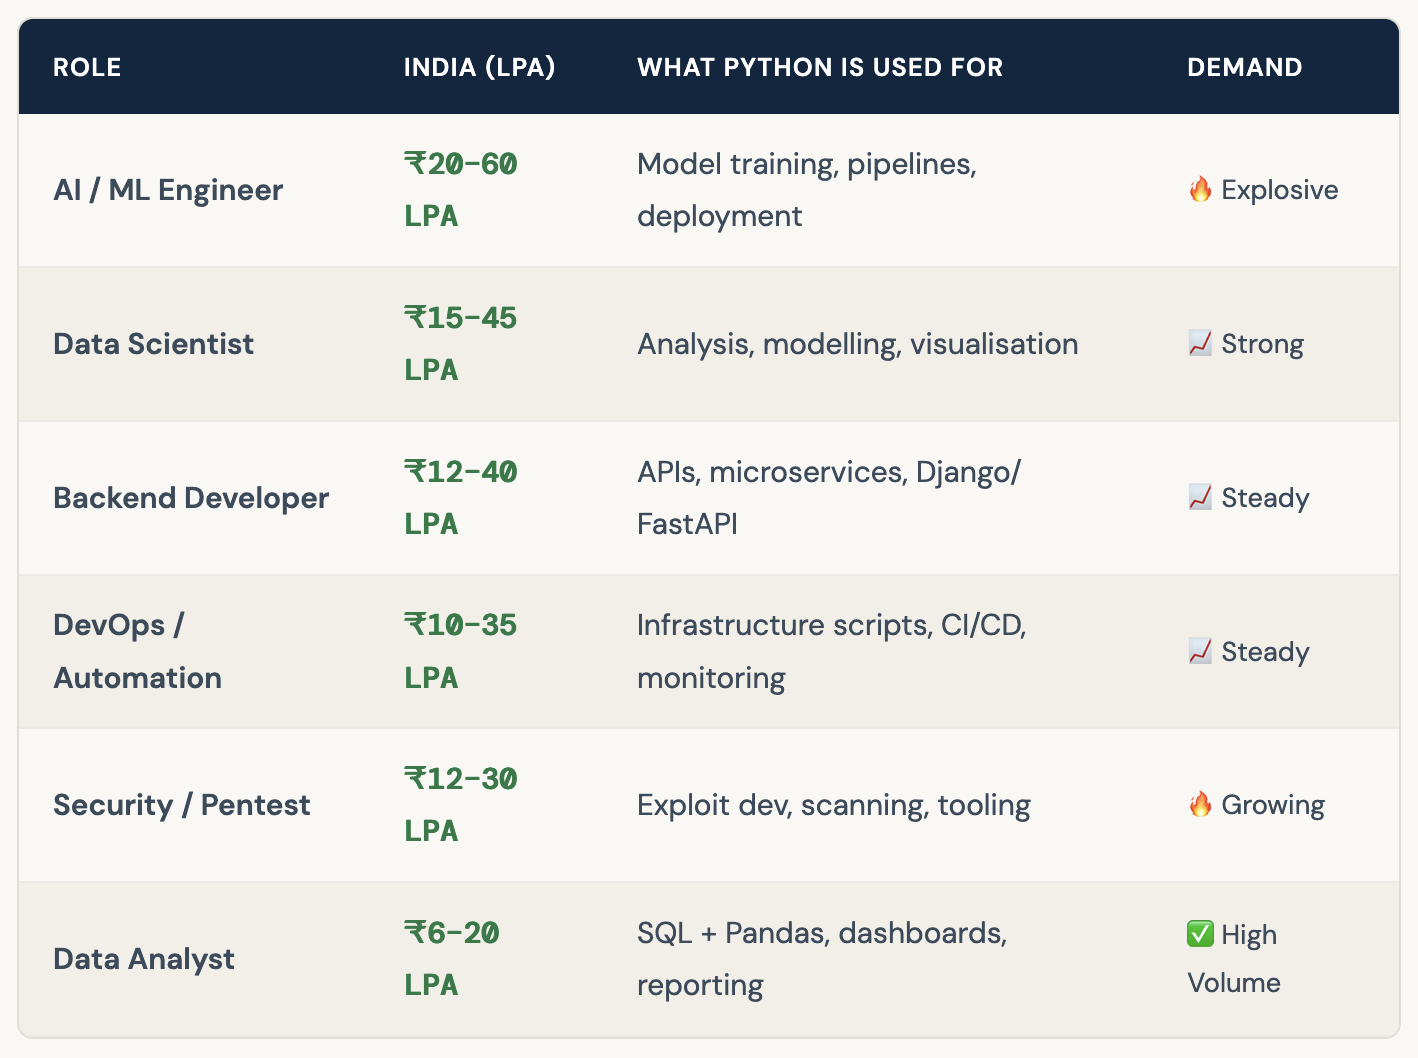Click chart emoji in Backend Developer row

(x=1200, y=498)
